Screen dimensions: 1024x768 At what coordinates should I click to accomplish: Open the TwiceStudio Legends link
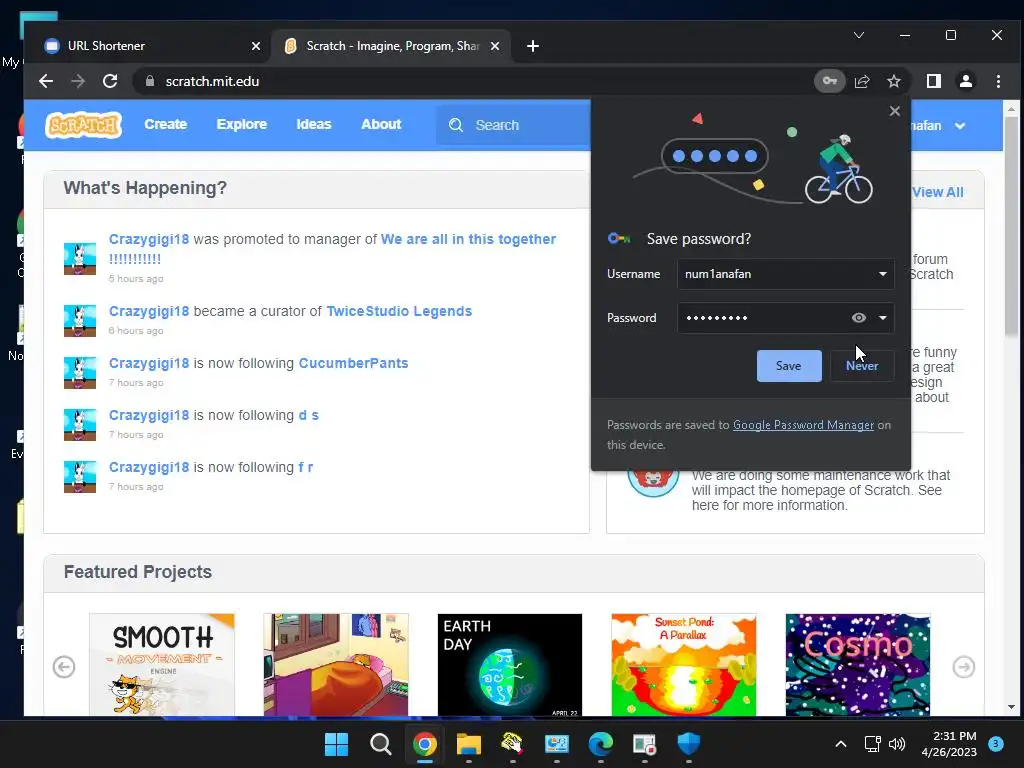pyautogui.click(x=399, y=311)
